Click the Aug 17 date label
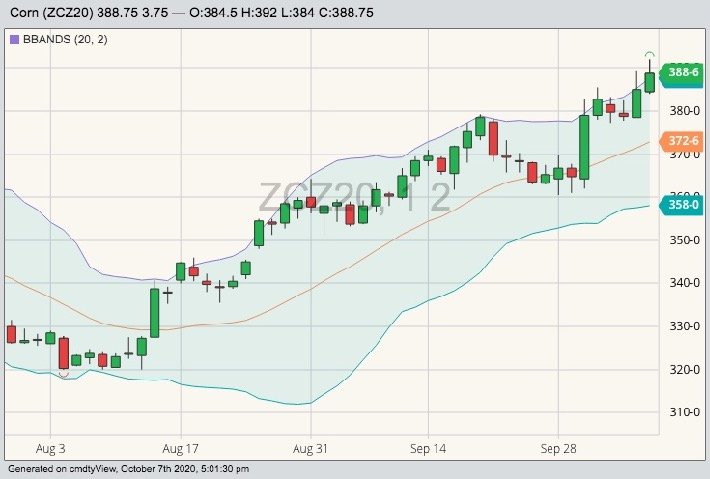Image resolution: width=710 pixels, height=479 pixels. pyautogui.click(x=180, y=449)
